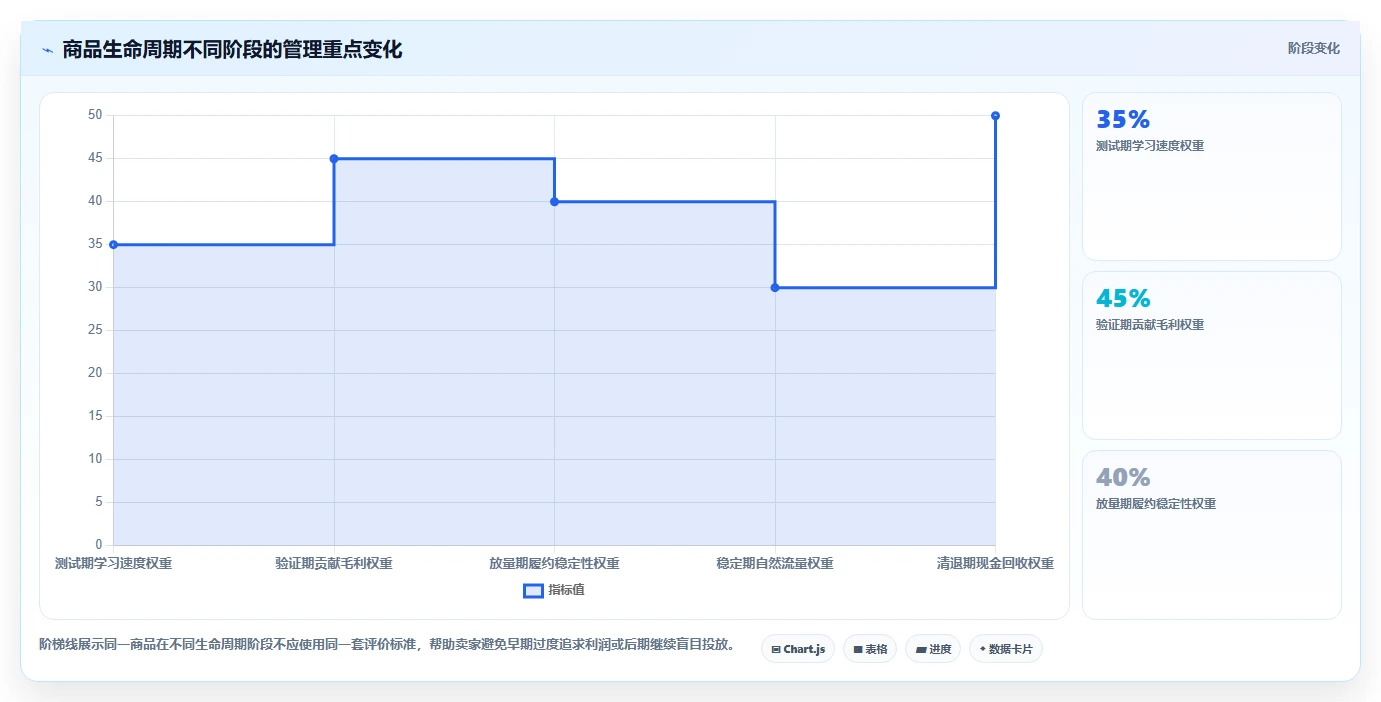Click x-axis label 放量期履约稳定性权重

tap(554, 563)
